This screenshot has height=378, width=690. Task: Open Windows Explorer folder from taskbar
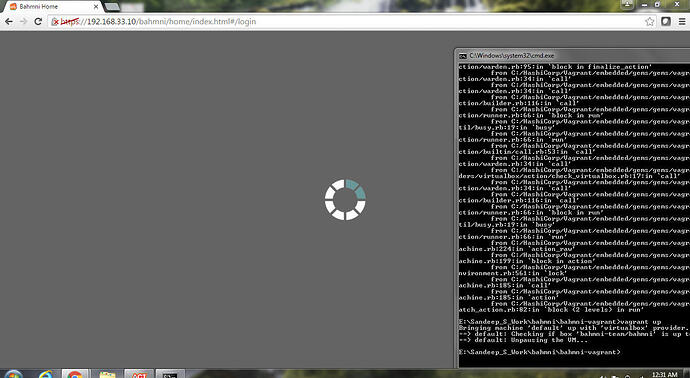[107, 375]
